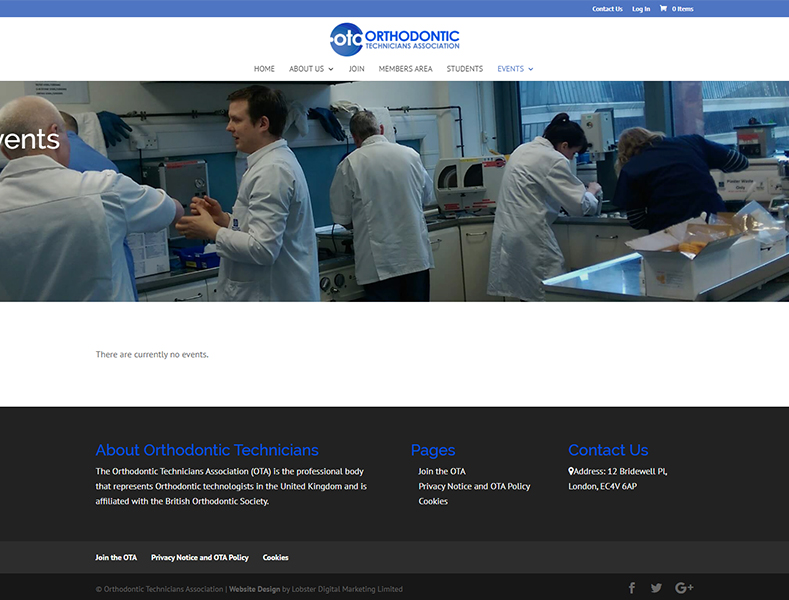
Task: Click the OTA logo in the header
Action: pos(394,39)
